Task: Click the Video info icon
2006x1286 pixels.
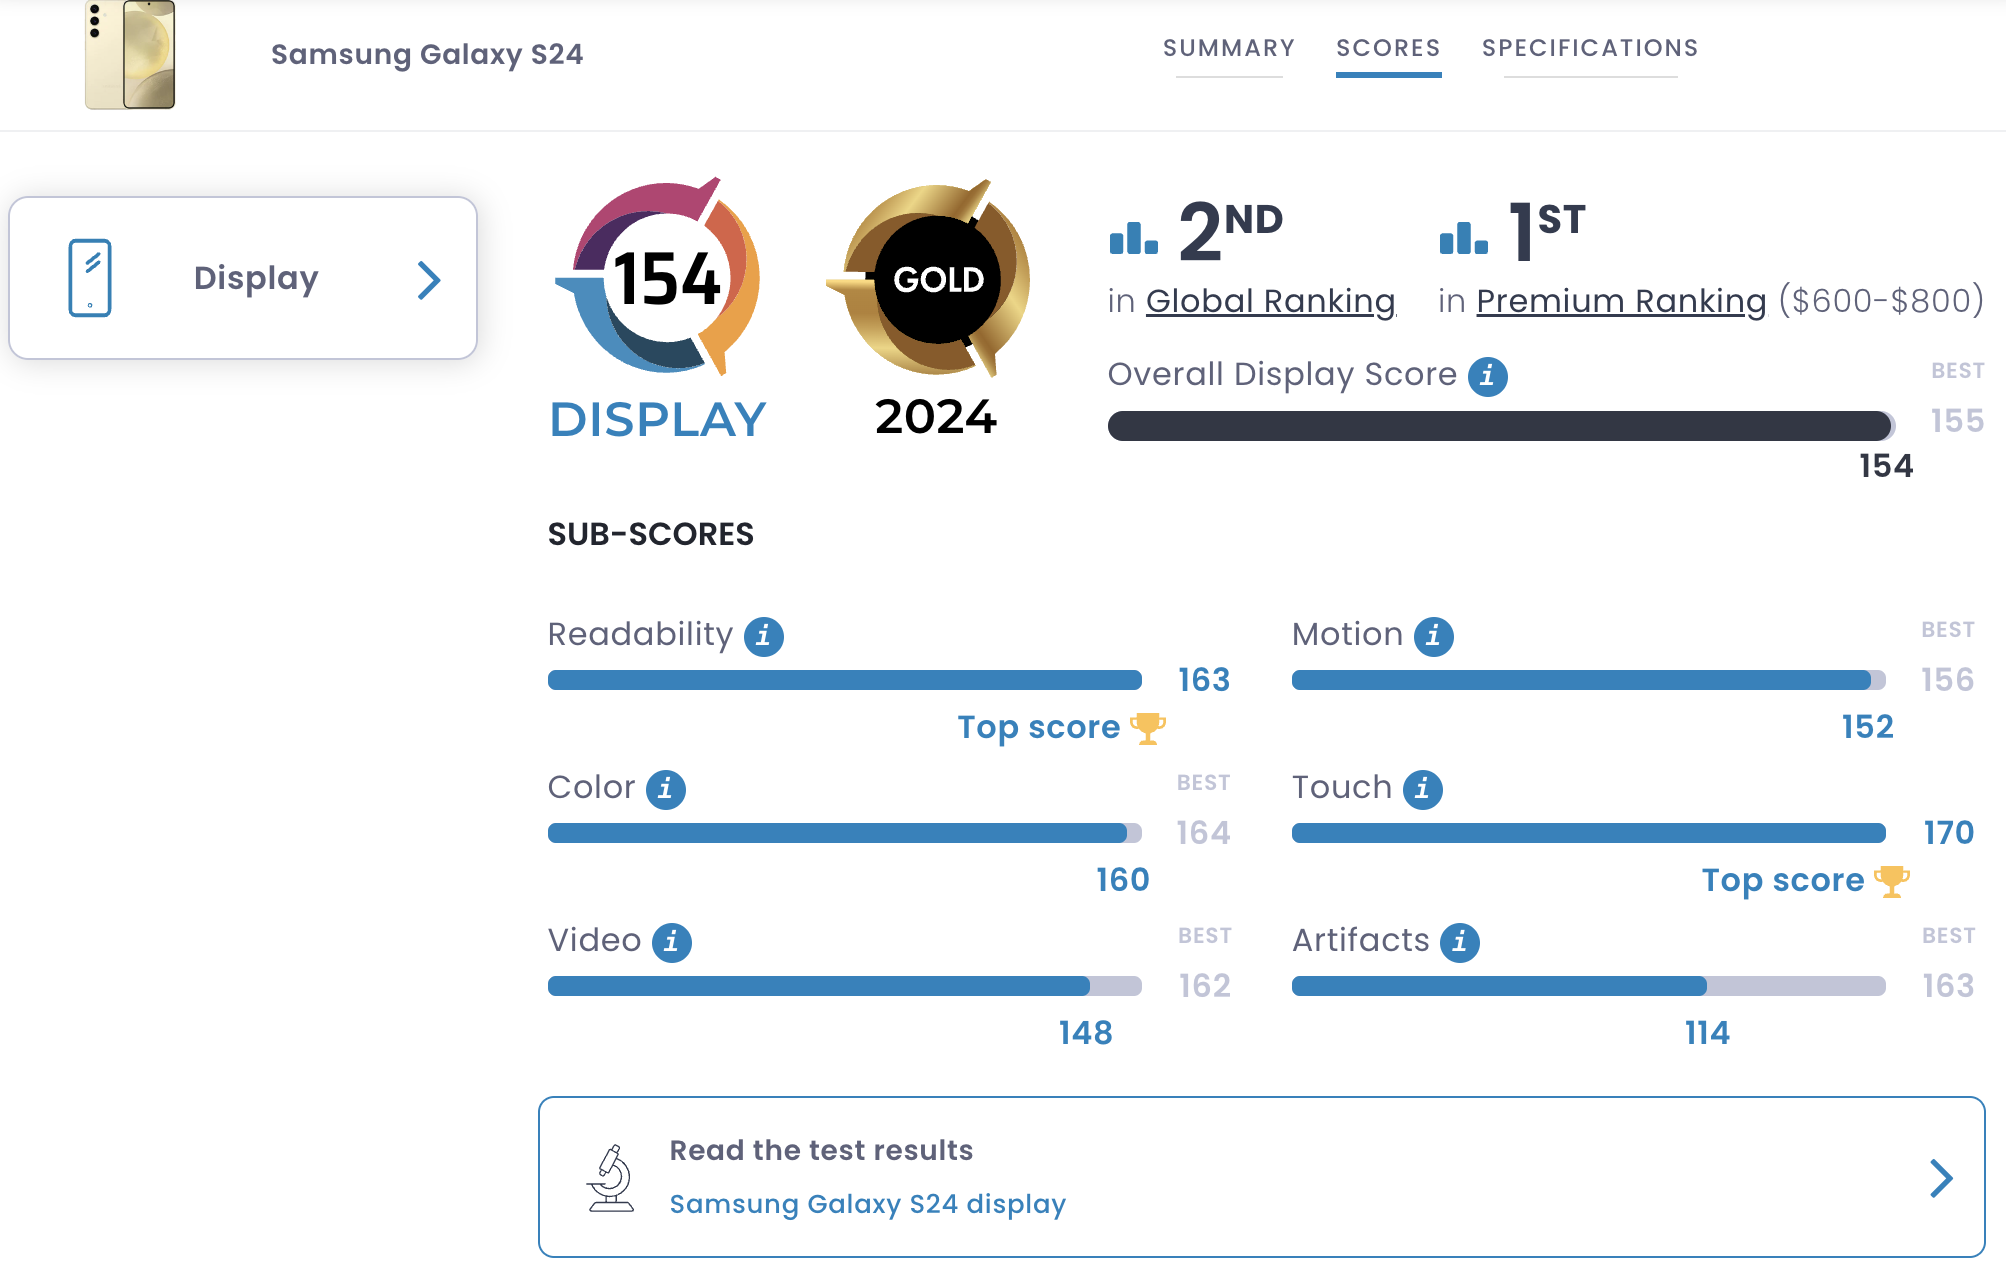Action: (671, 942)
